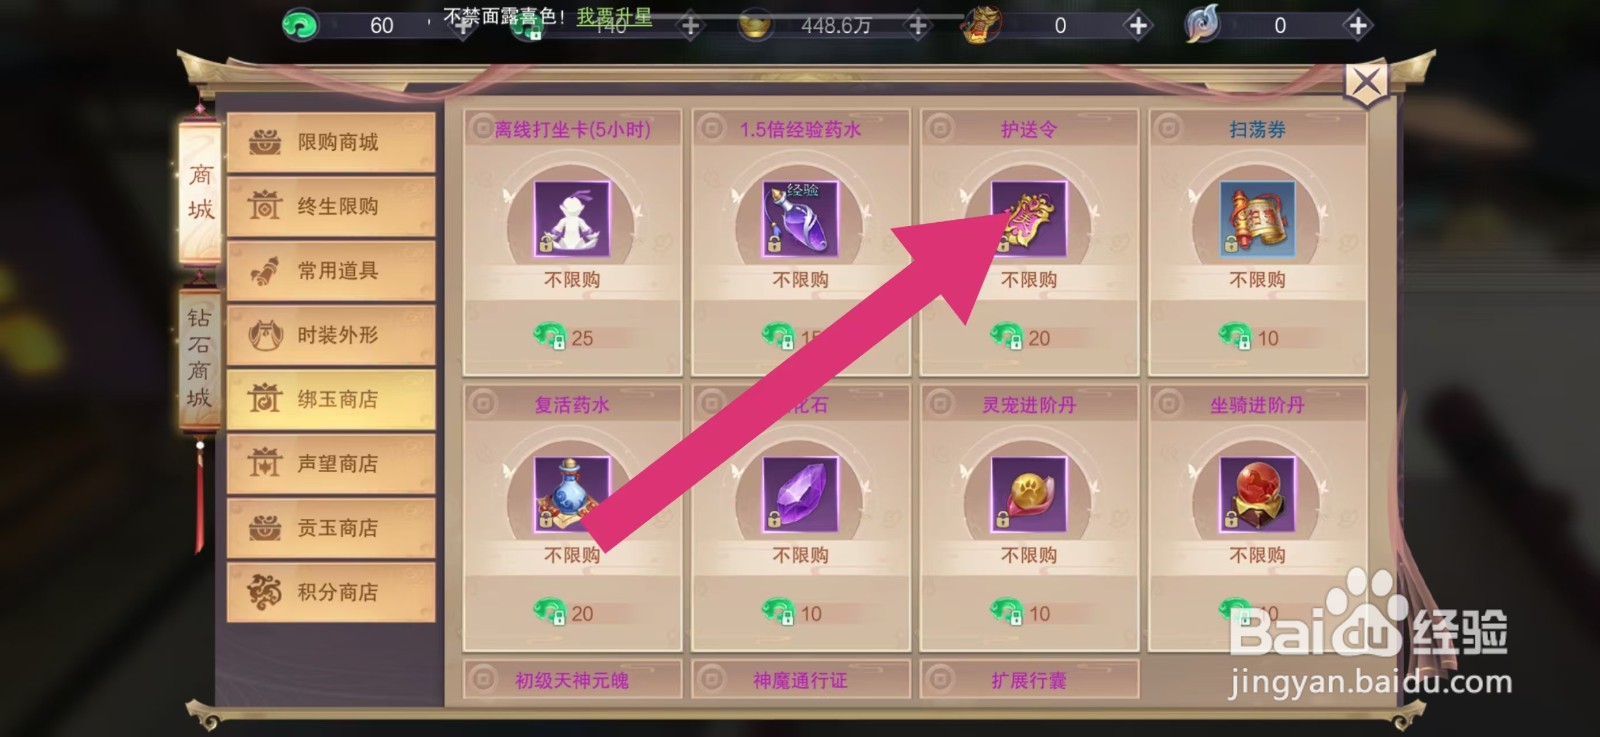The width and height of the screenshot is (1600, 737).
Task: Open the 声望商店 category
Action: point(331,463)
